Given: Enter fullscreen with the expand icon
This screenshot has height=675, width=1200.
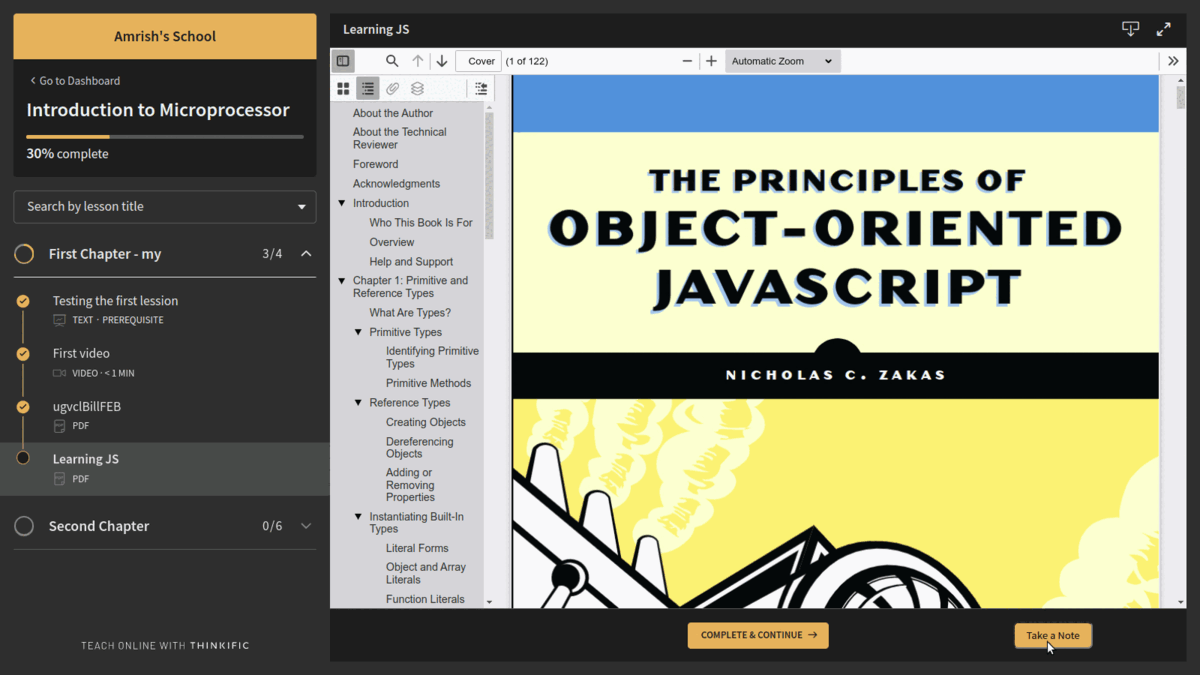Looking at the screenshot, I should [x=1163, y=29].
